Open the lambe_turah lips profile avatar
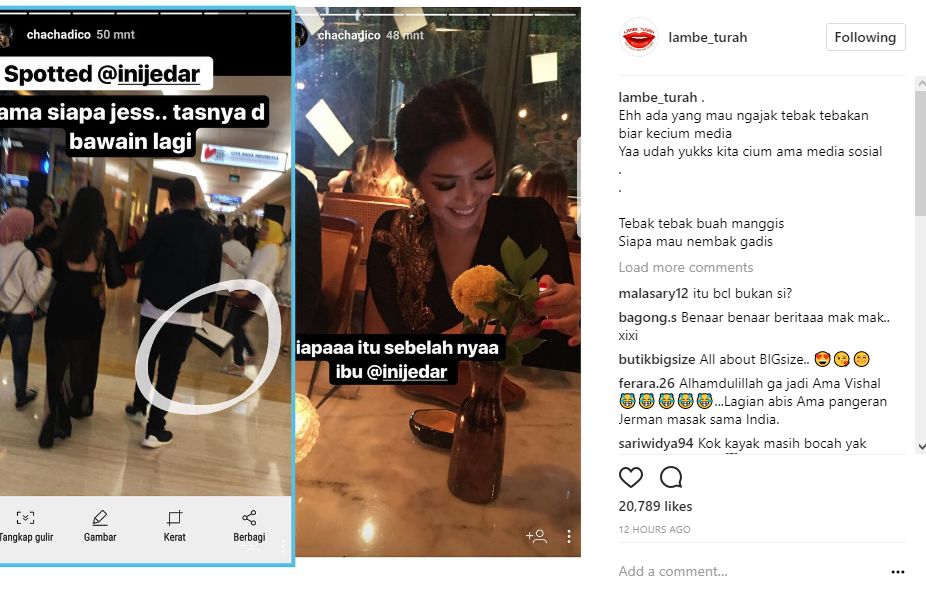Image resolution: width=926 pixels, height=596 pixels. pyautogui.click(x=638, y=37)
